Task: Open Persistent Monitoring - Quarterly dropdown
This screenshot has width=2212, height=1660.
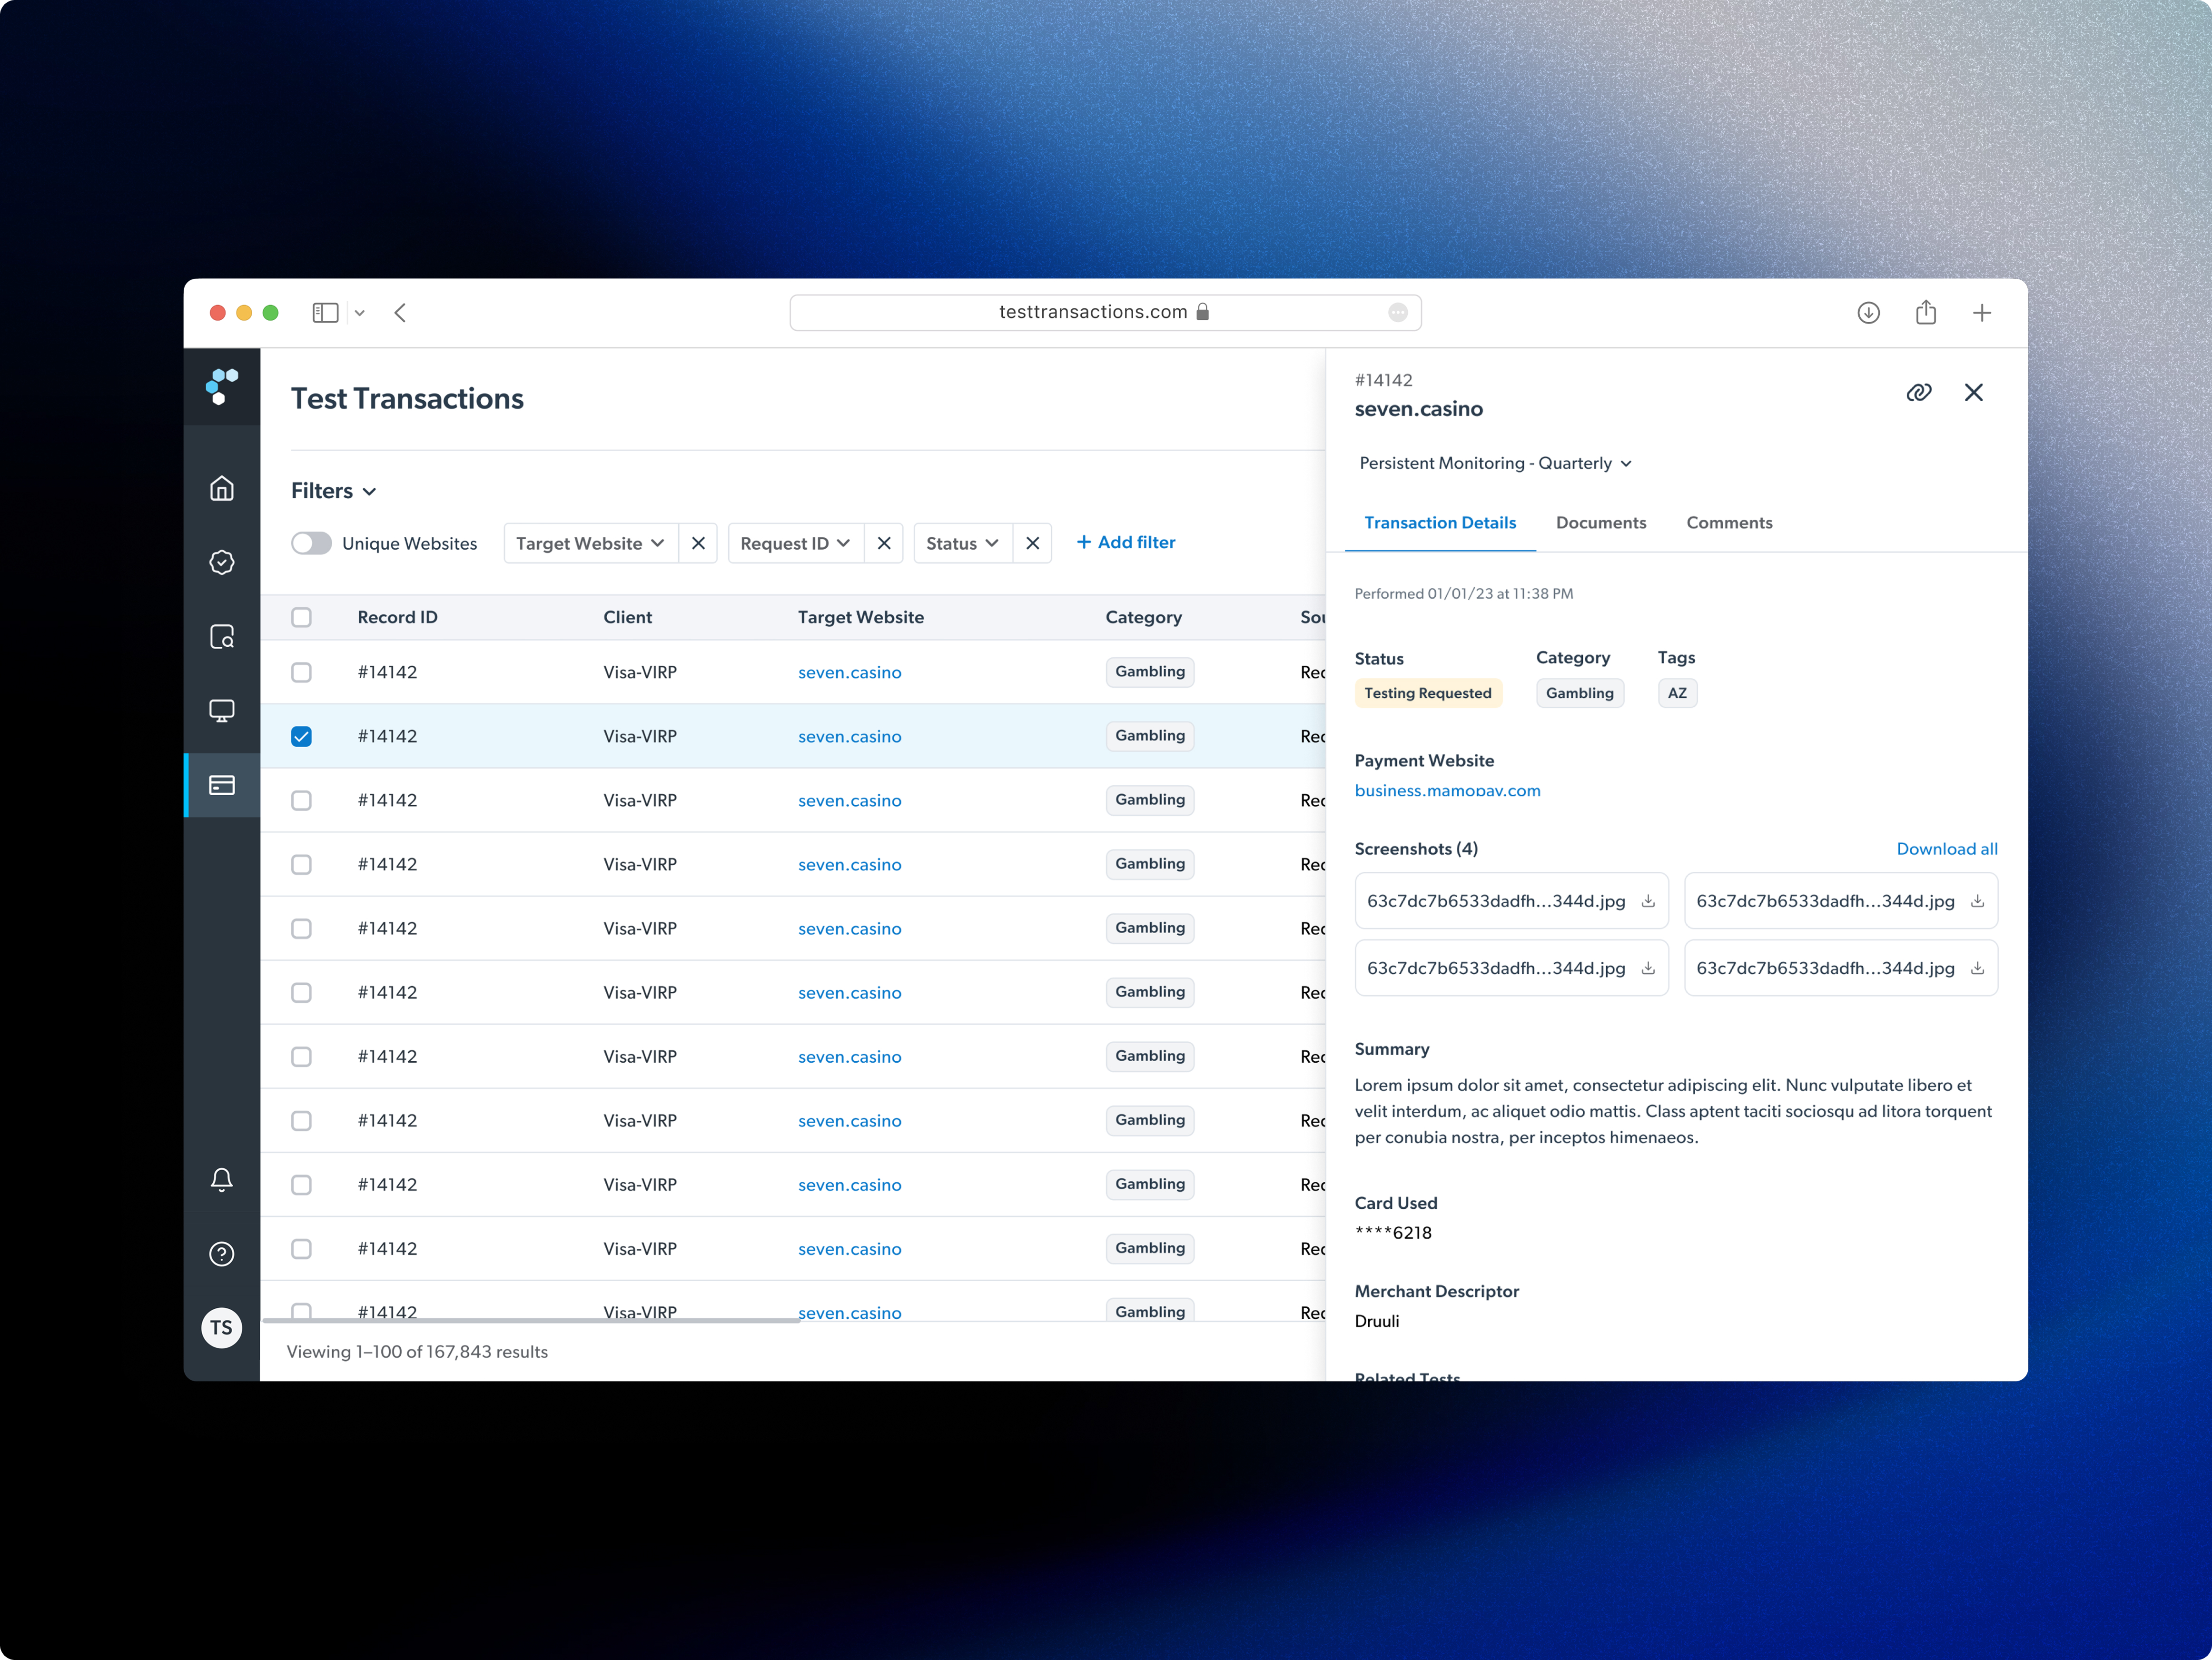Action: point(1495,463)
